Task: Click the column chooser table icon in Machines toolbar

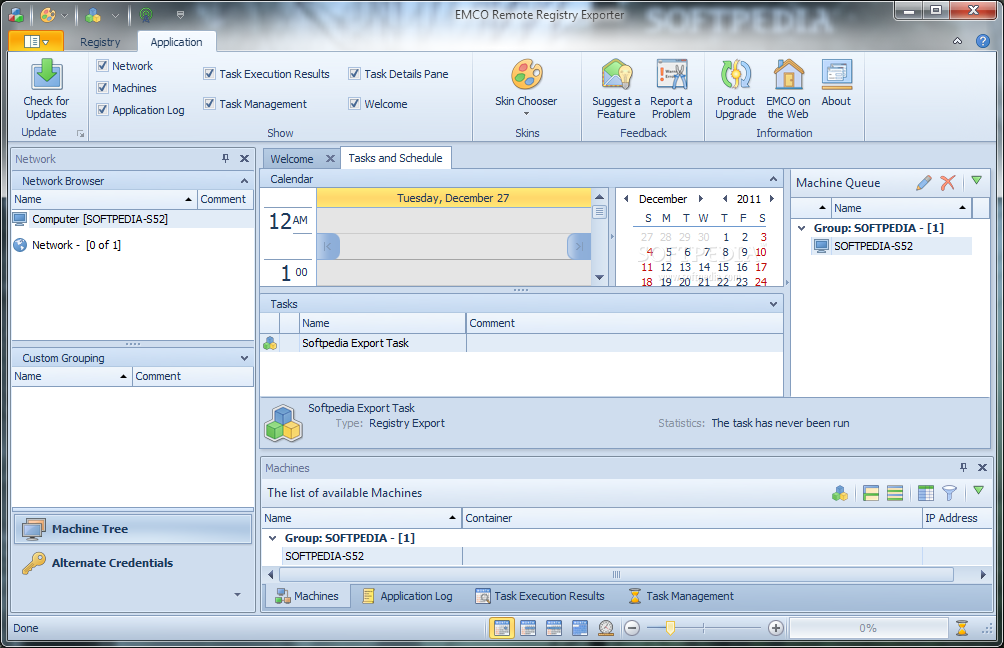Action: 926,493
